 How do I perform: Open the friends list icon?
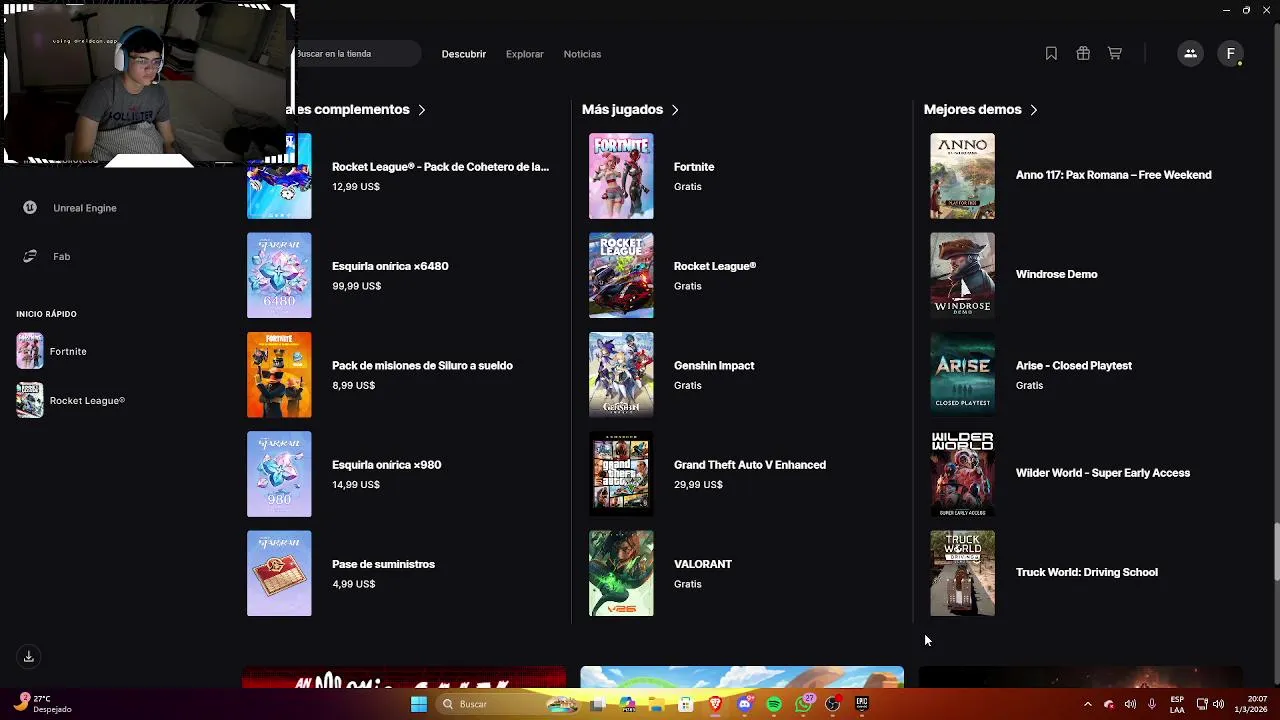pyautogui.click(x=1190, y=54)
